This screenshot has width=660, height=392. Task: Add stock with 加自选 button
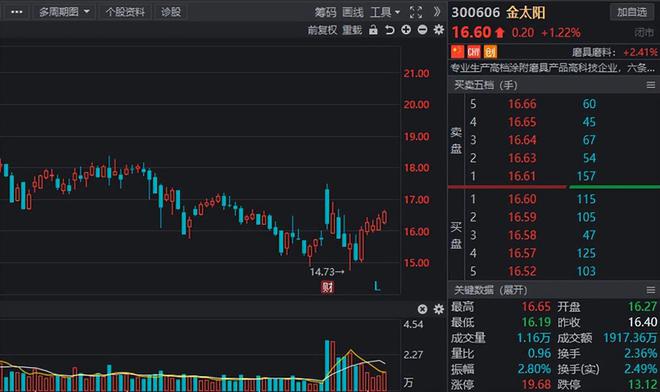click(632, 12)
